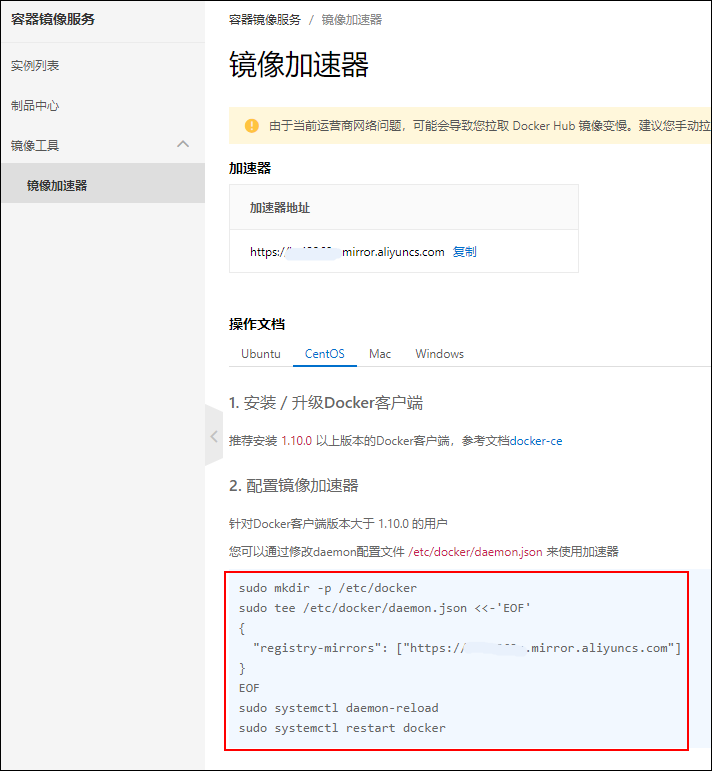Click heading 1. 安装 / 升级Docker客户端
This screenshot has width=712, height=771.
326,403
